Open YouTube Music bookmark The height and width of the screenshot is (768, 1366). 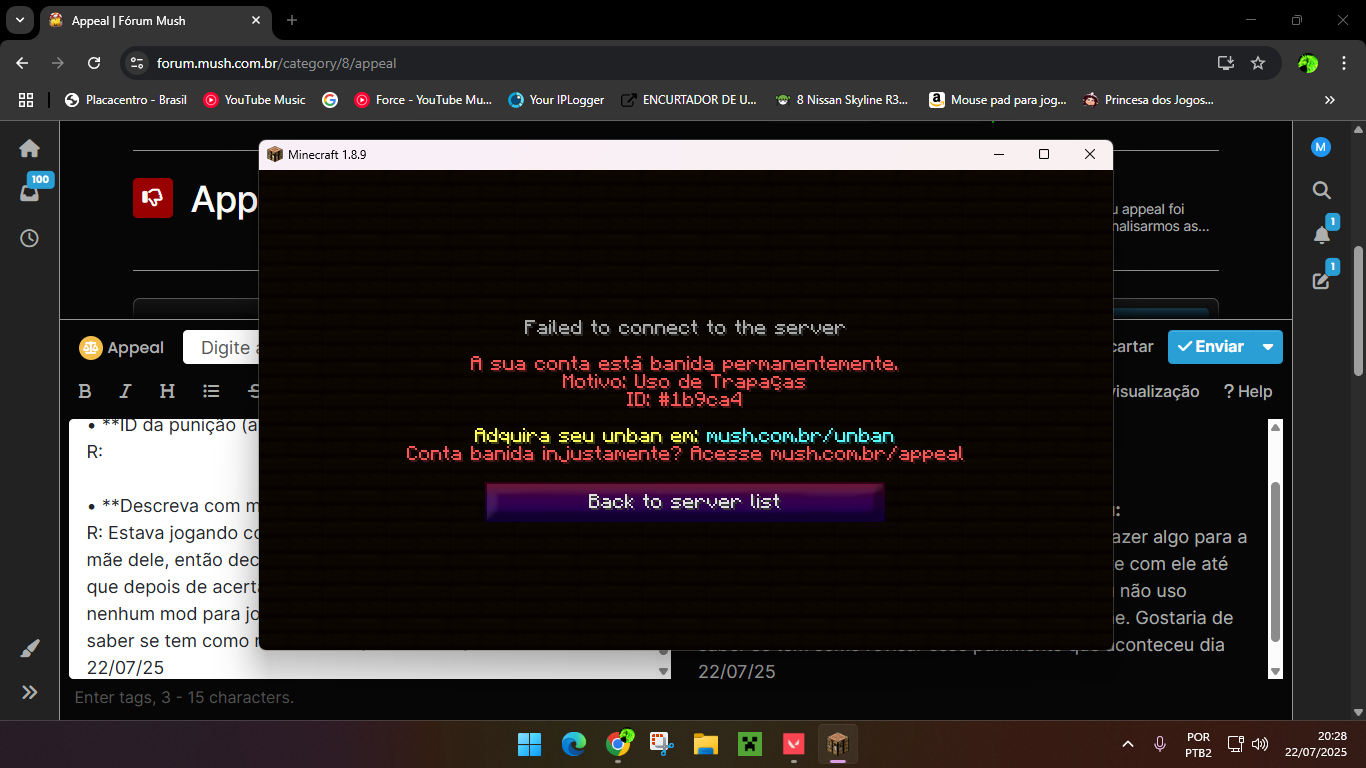[254, 100]
